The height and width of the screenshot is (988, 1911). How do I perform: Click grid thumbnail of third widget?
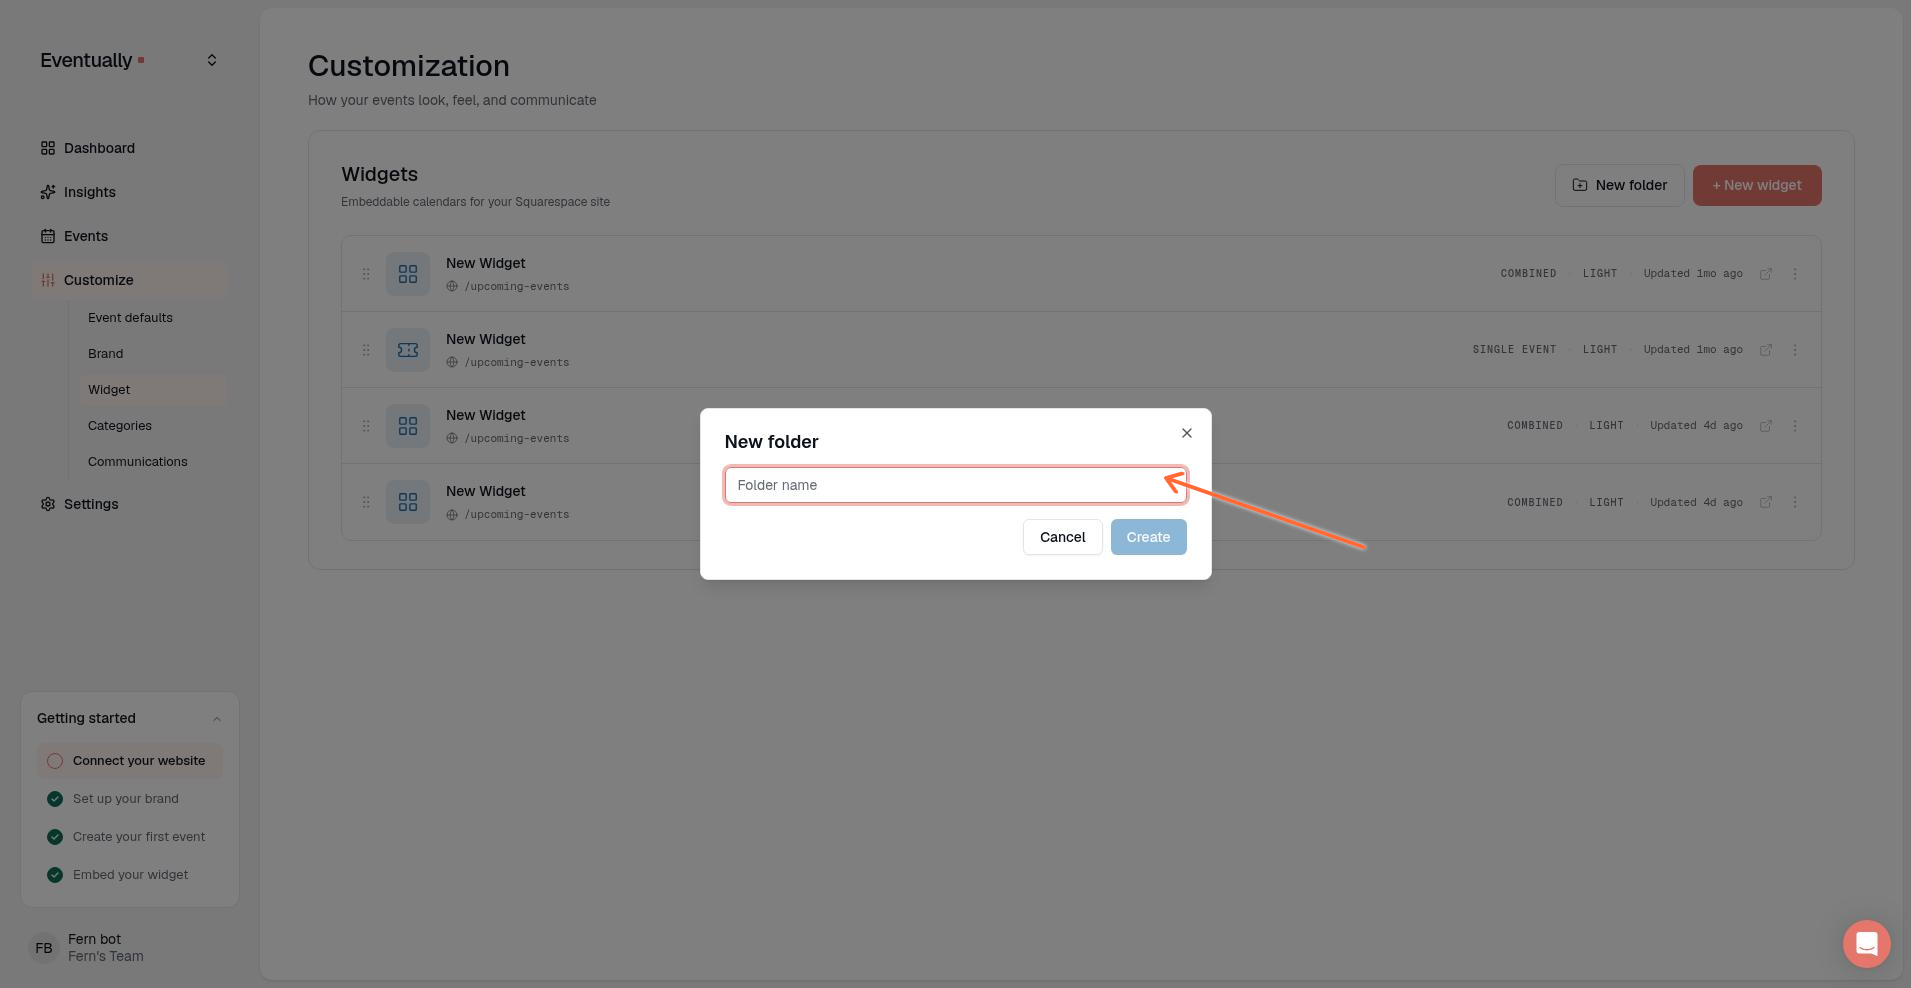[408, 426]
